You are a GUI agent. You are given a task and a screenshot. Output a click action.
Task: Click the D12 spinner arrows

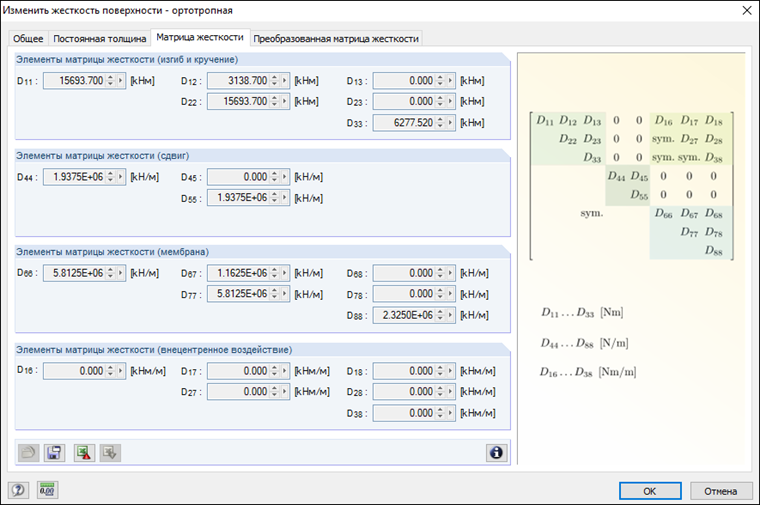[274, 80]
